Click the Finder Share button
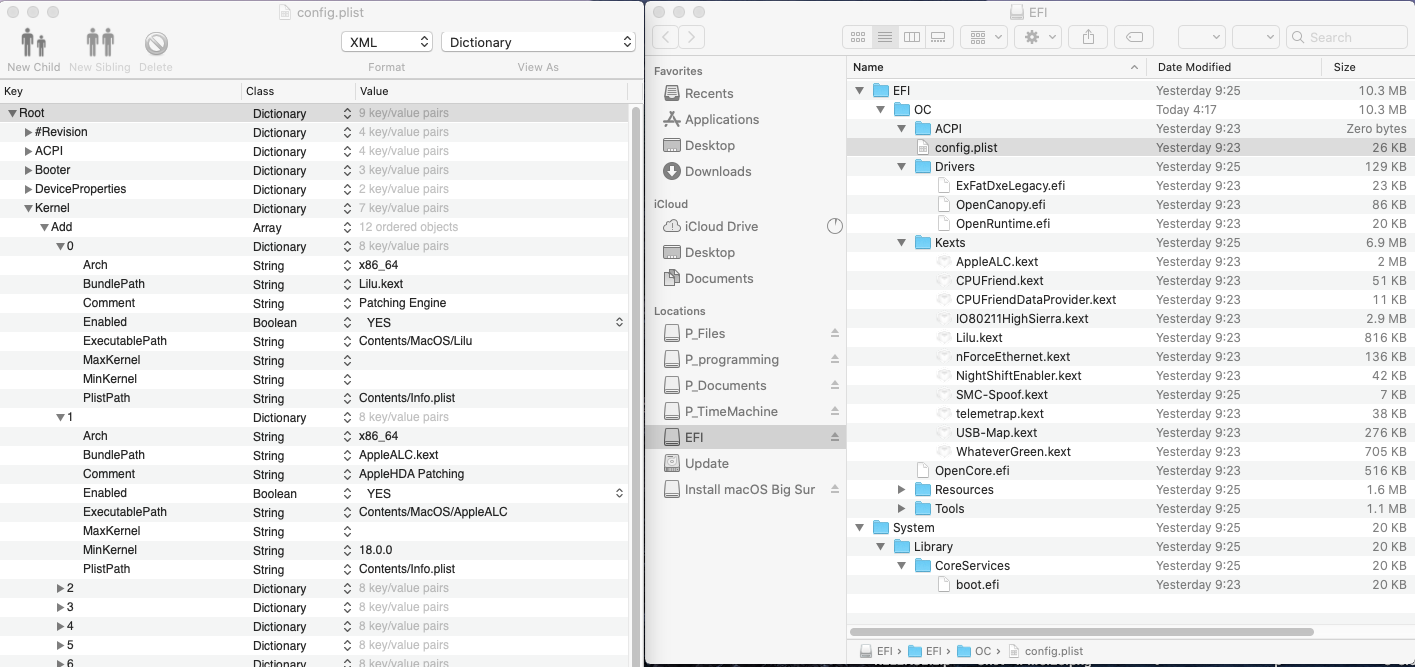This screenshot has width=1415, height=667. click(x=1088, y=37)
